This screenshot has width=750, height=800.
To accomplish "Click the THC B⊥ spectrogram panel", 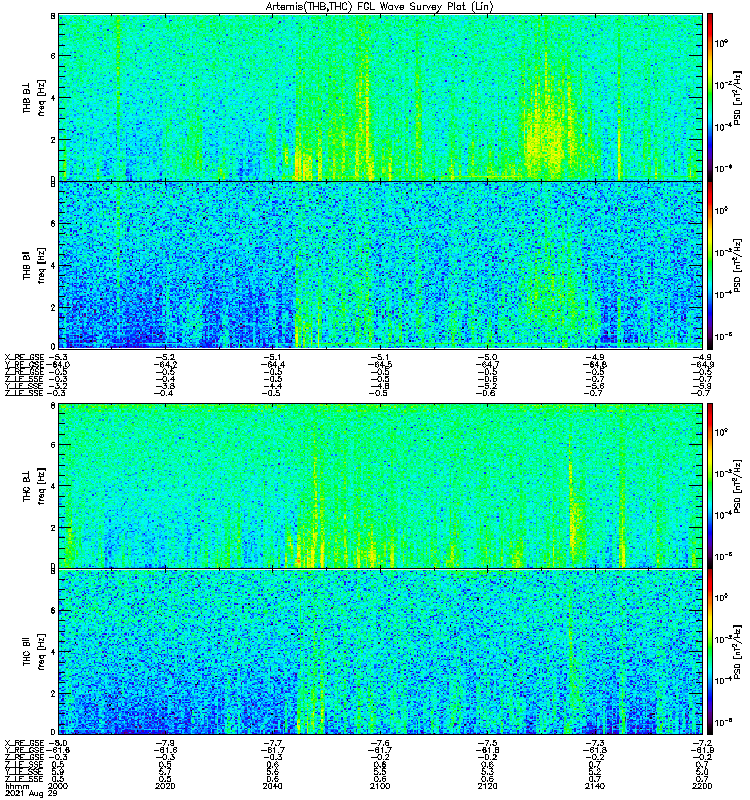I will pos(381,485).
